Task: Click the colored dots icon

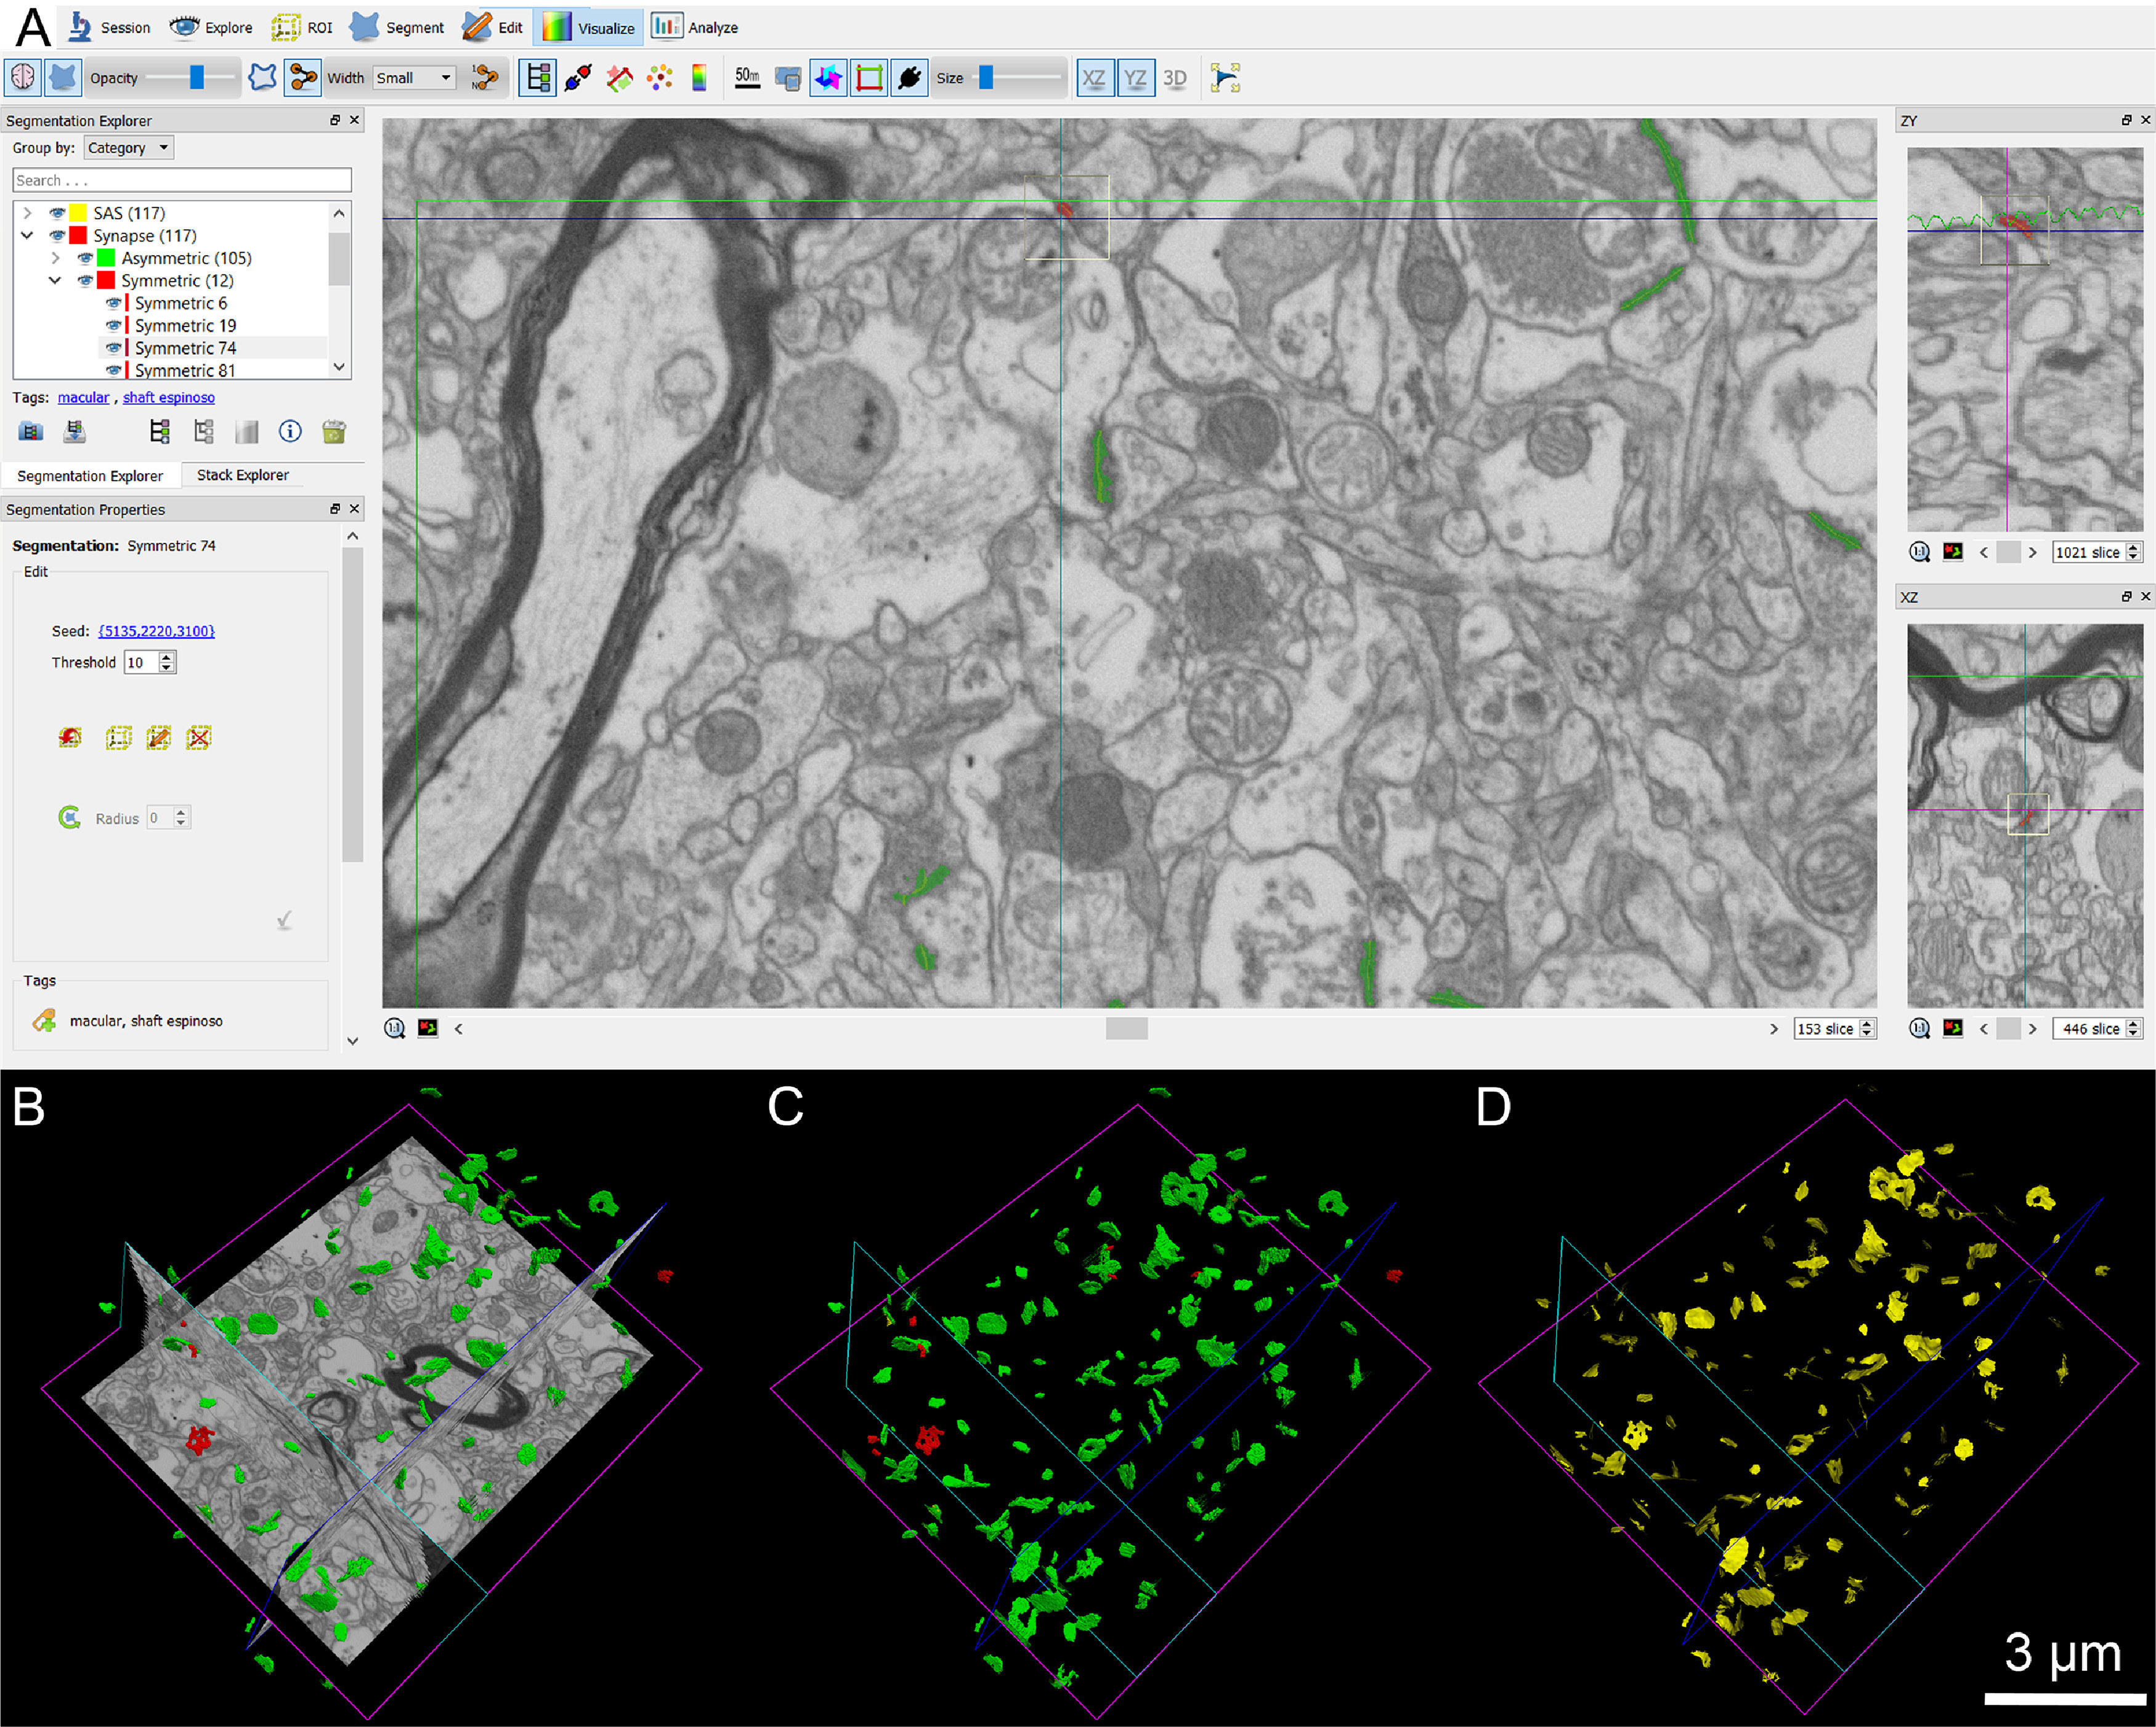Action: pyautogui.click(x=659, y=77)
